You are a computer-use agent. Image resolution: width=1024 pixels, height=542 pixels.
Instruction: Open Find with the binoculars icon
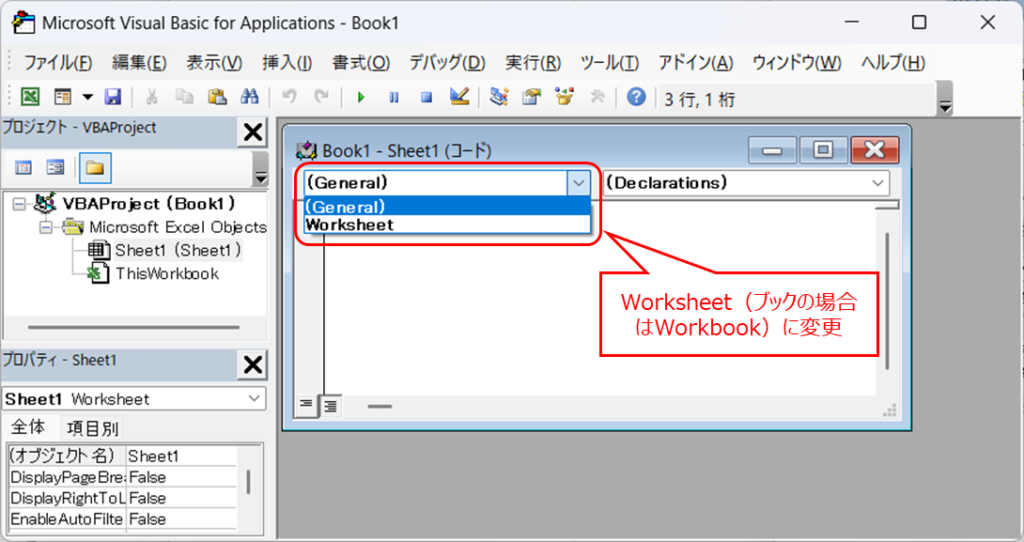(249, 97)
